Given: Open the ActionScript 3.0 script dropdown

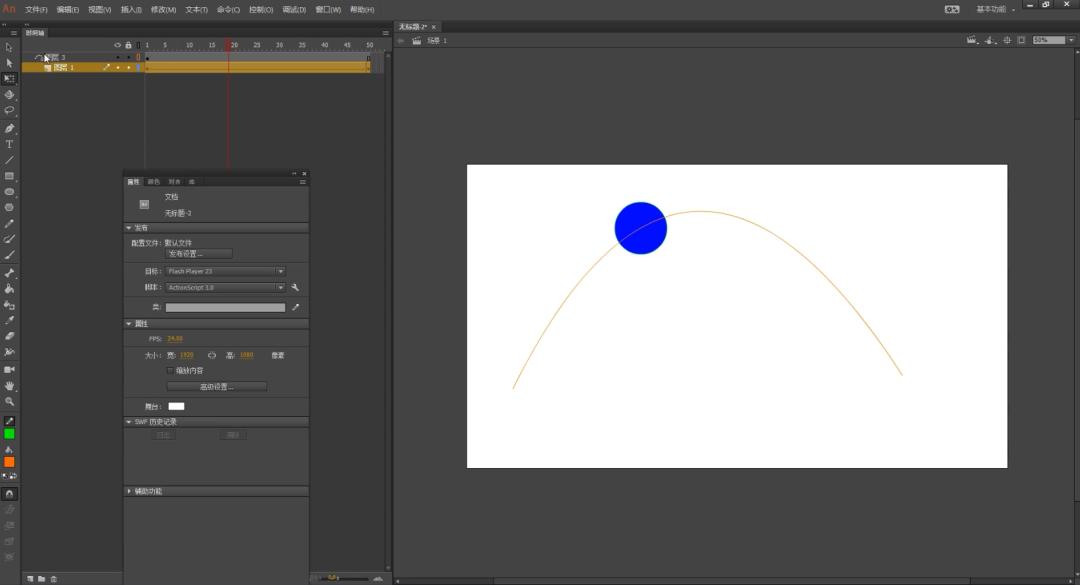Looking at the screenshot, I should pos(225,287).
